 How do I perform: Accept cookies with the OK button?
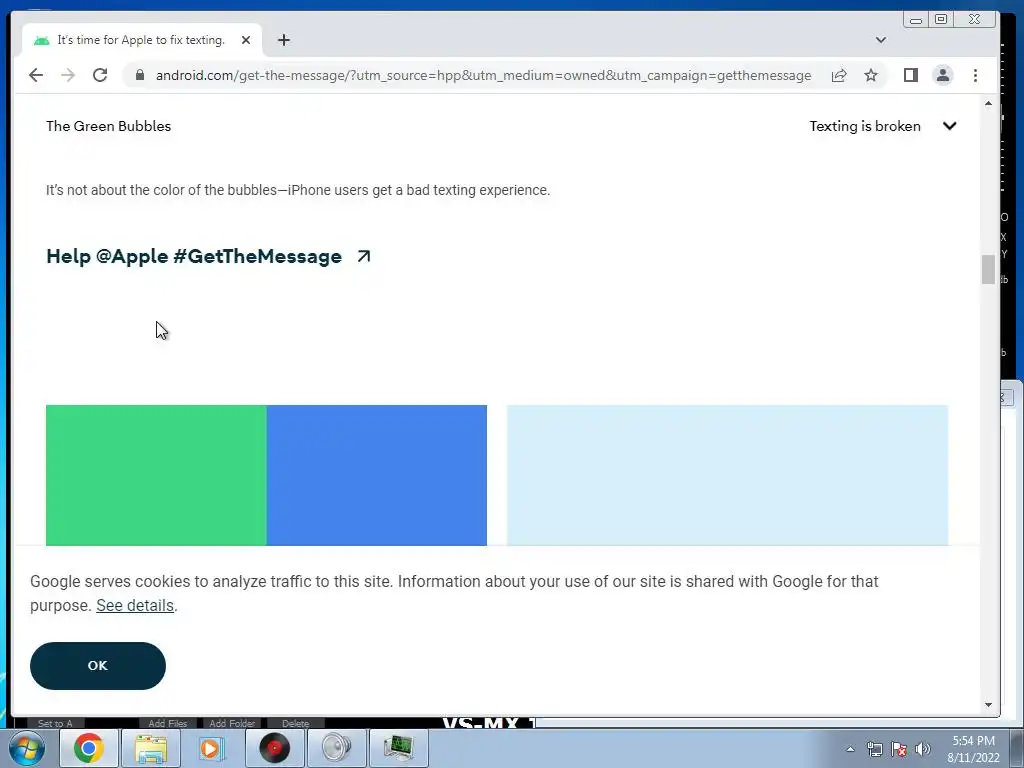pyautogui.click(x=98, y=665)
